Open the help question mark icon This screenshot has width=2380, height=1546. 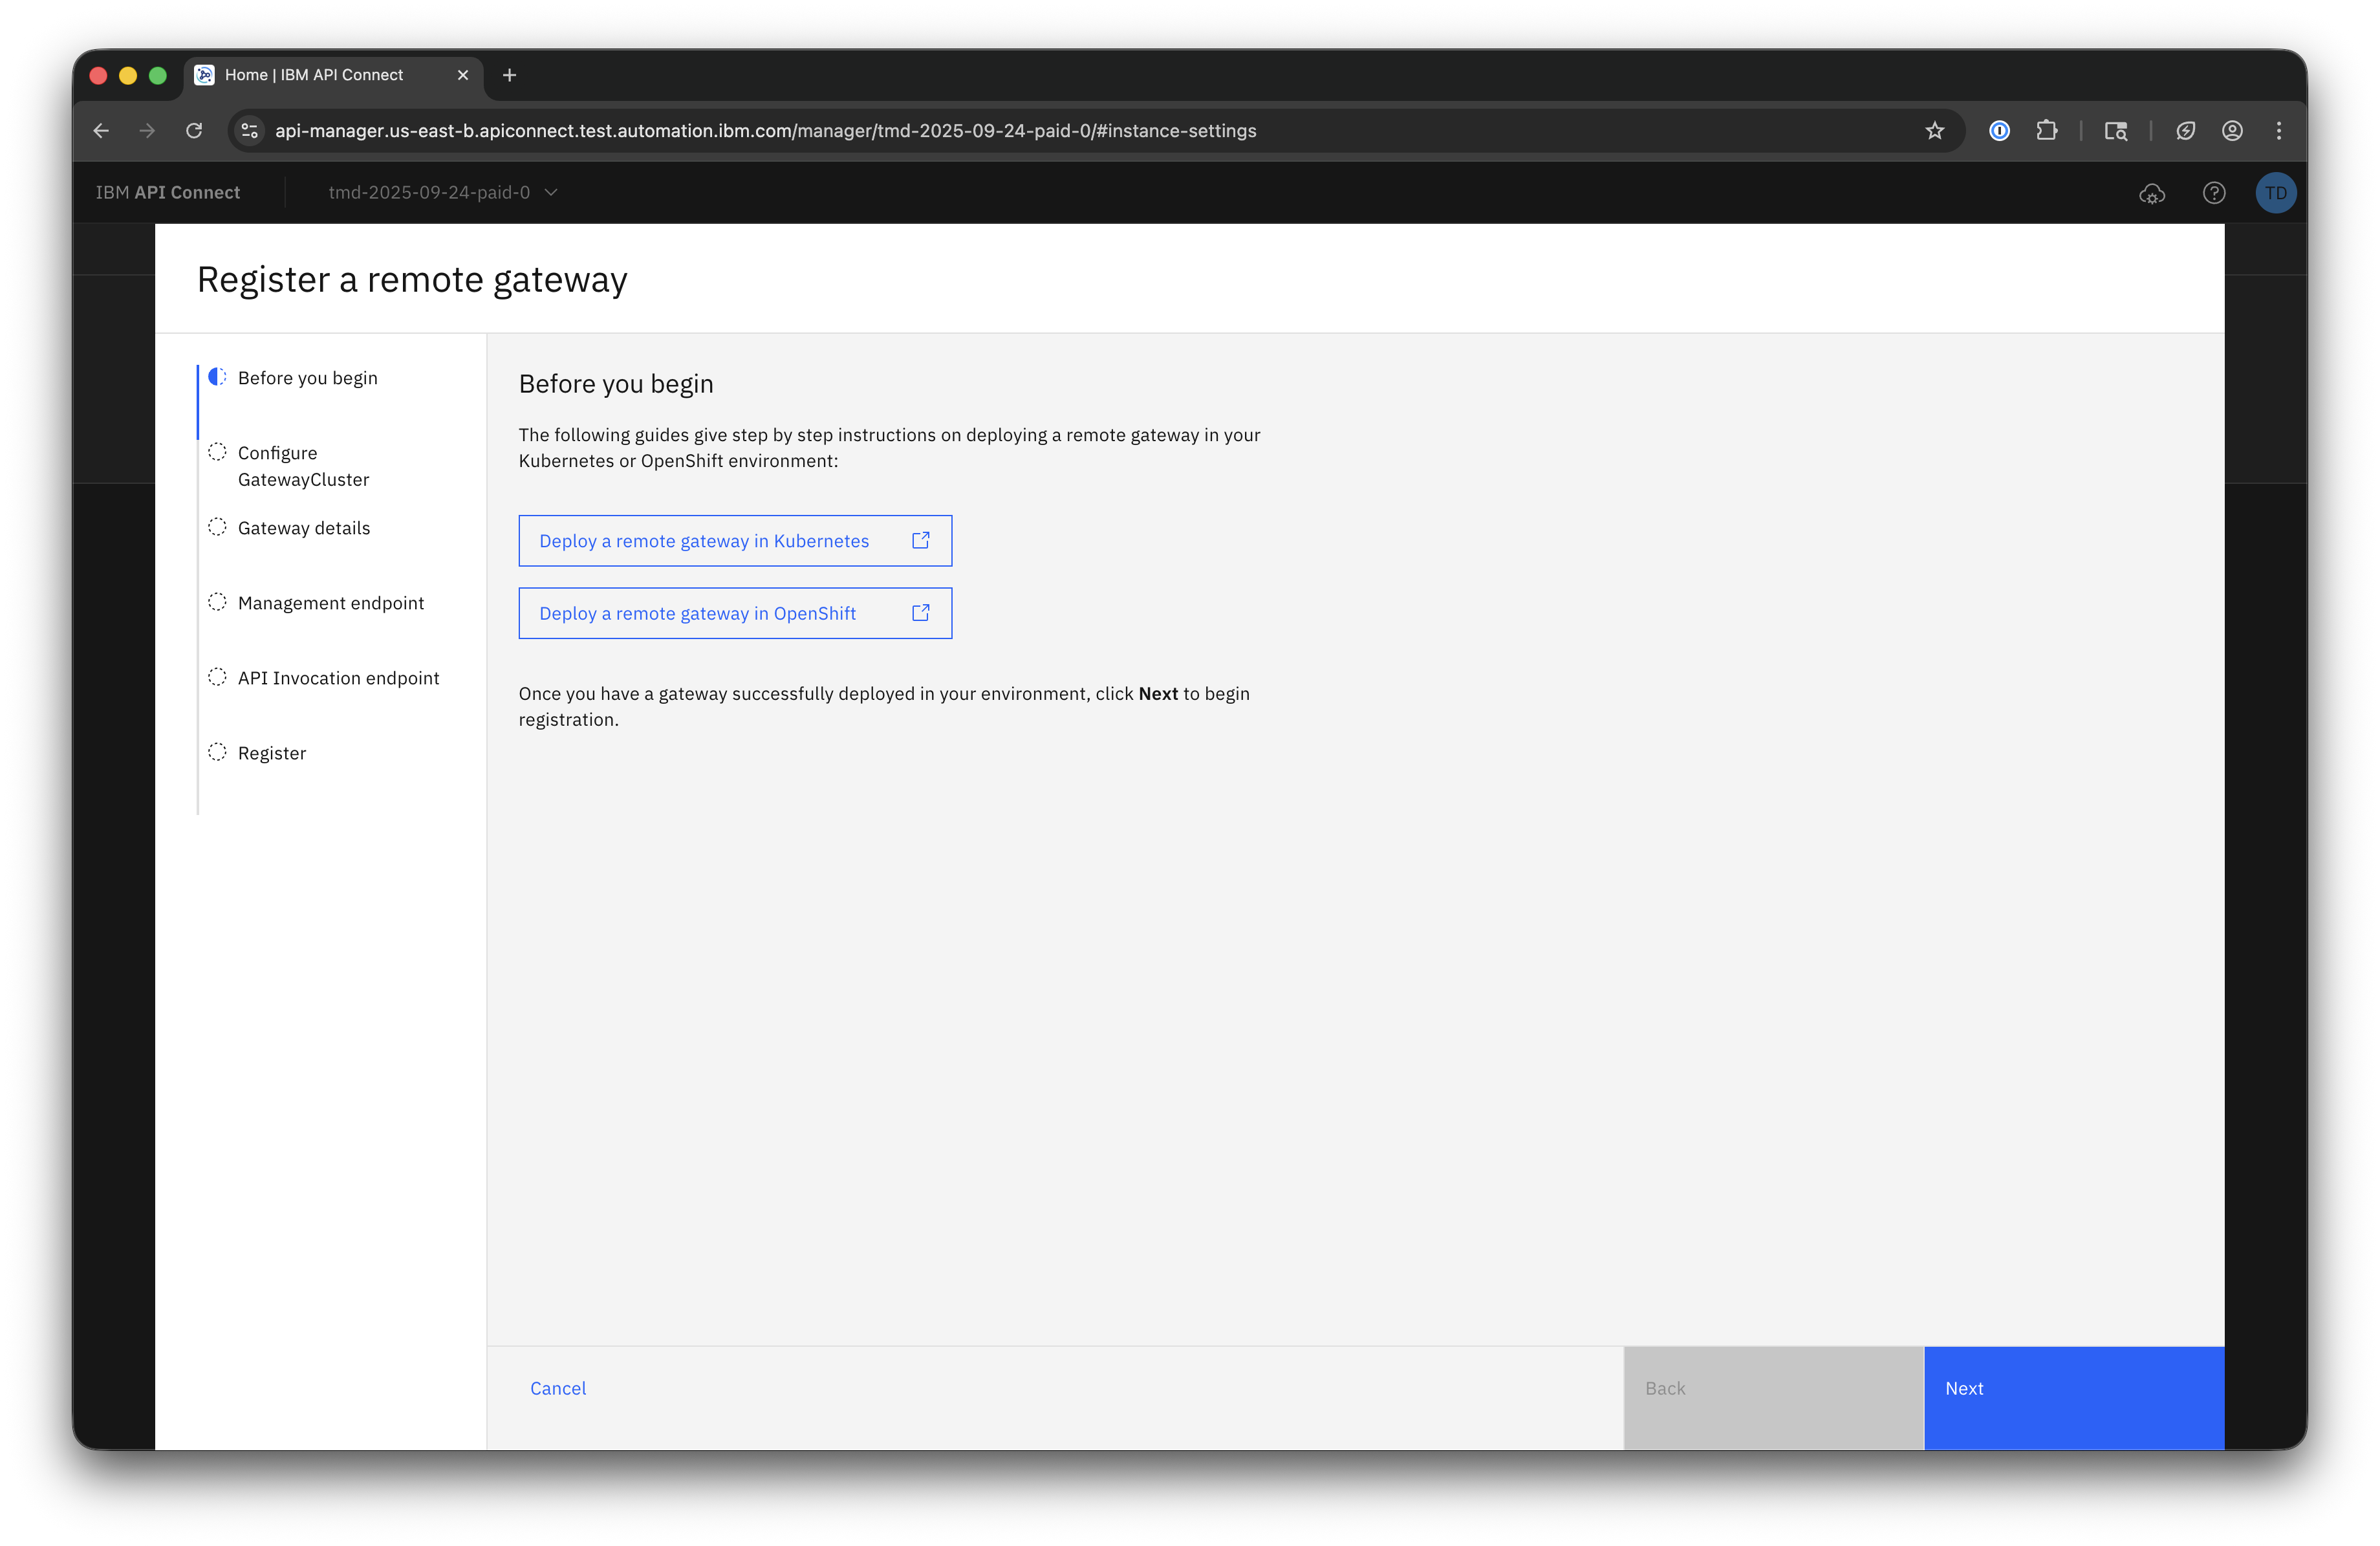(x=2214, y=193)
